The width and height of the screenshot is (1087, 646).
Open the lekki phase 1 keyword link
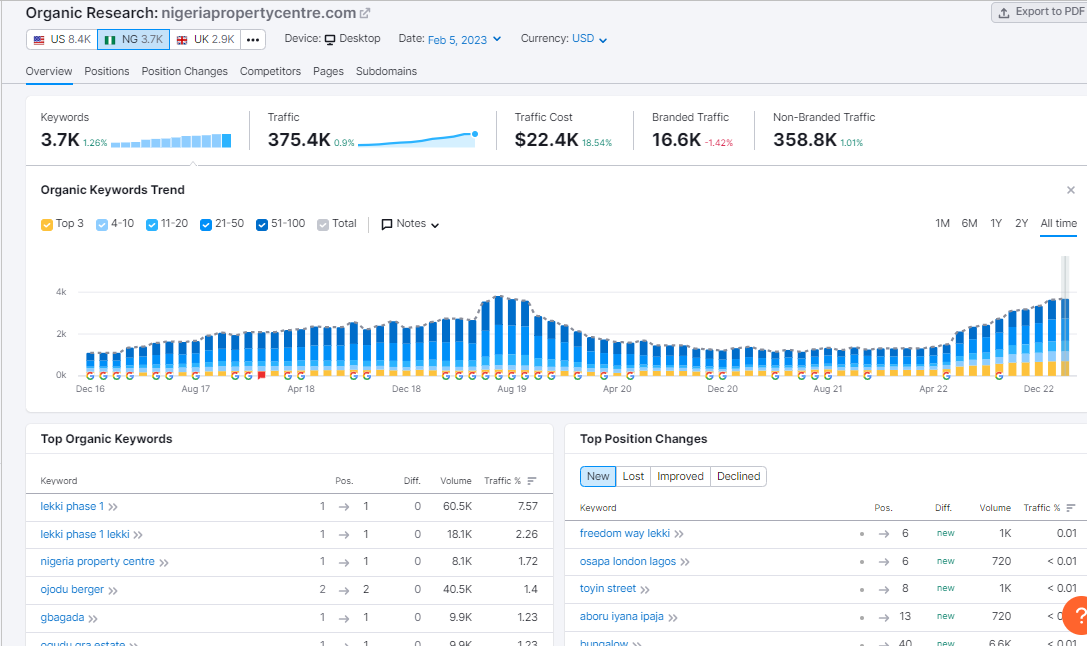(x=72, y=507)
